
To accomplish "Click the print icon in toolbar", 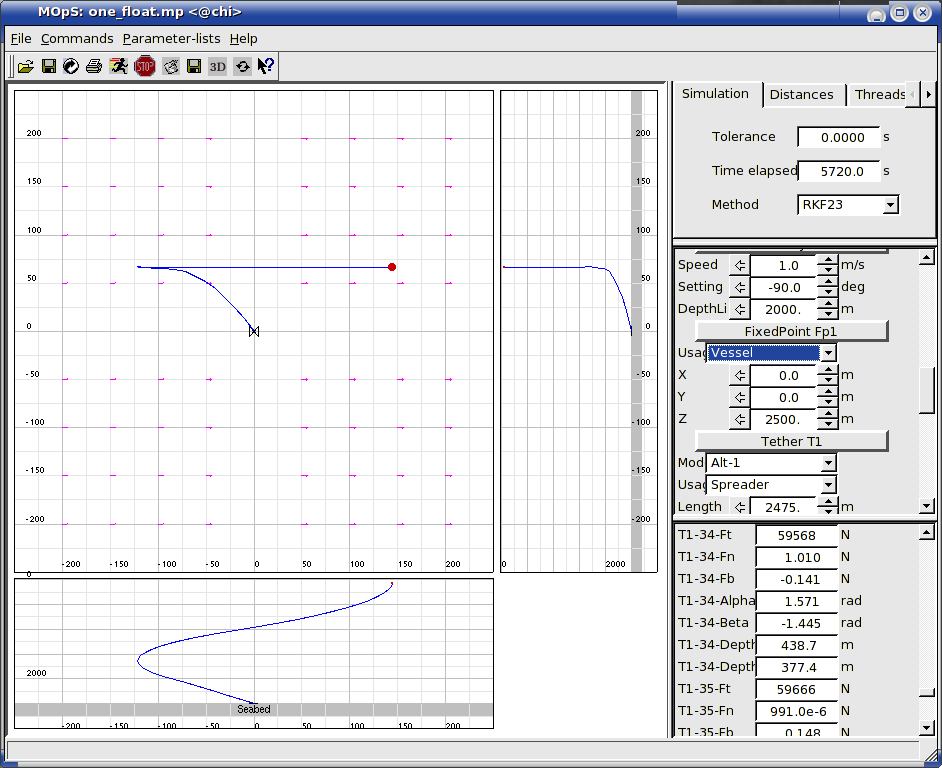I will [94, 67].
